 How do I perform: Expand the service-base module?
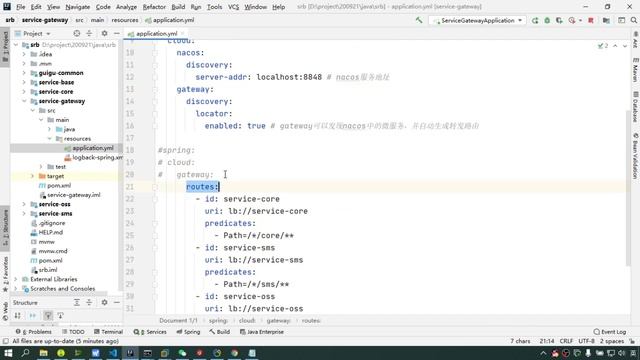(24, 82)
